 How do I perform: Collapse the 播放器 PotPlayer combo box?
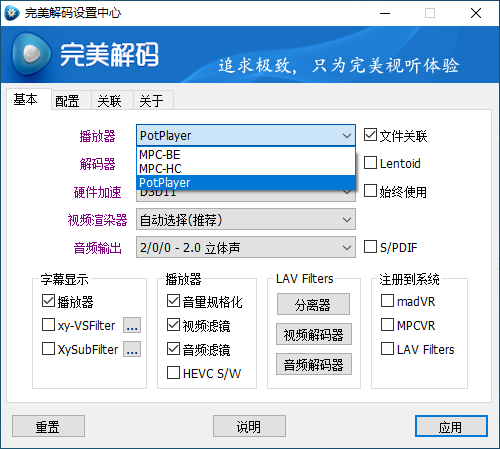tap(246, 135)
